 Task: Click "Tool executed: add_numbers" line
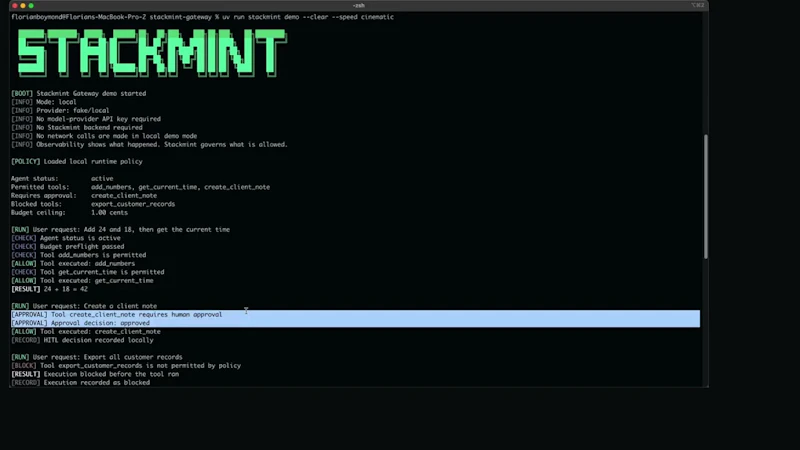73,264
